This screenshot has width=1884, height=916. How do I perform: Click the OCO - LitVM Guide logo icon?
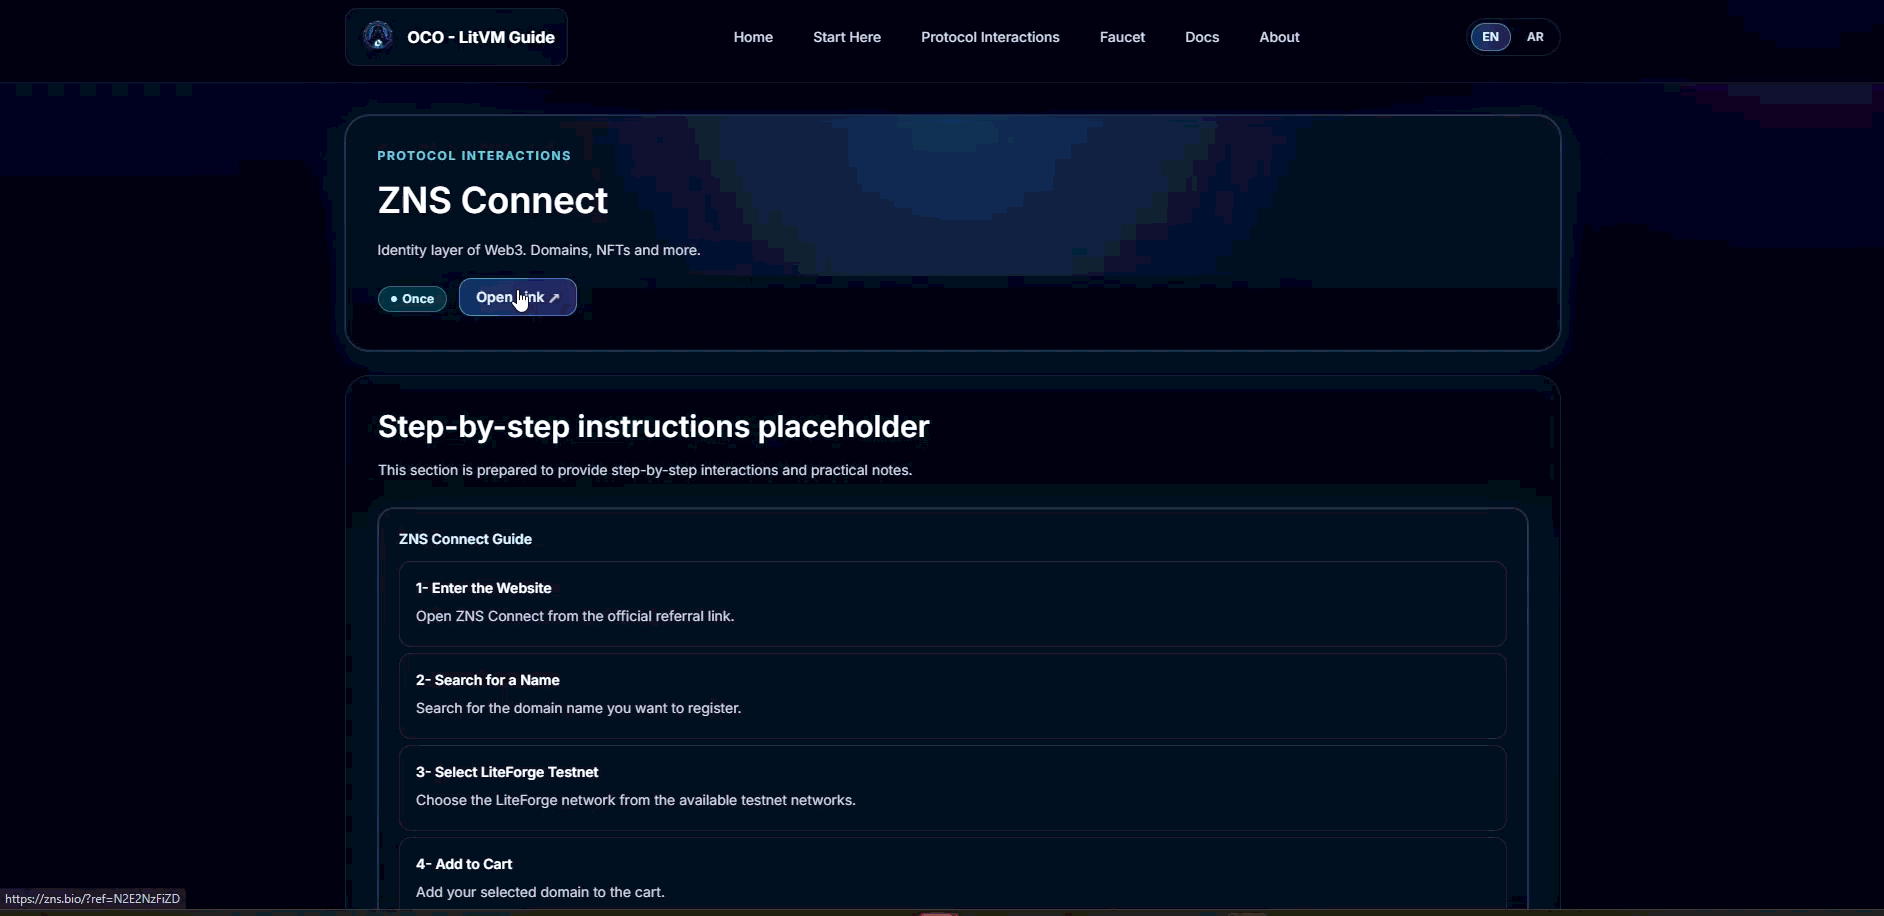tap(376, 36)
